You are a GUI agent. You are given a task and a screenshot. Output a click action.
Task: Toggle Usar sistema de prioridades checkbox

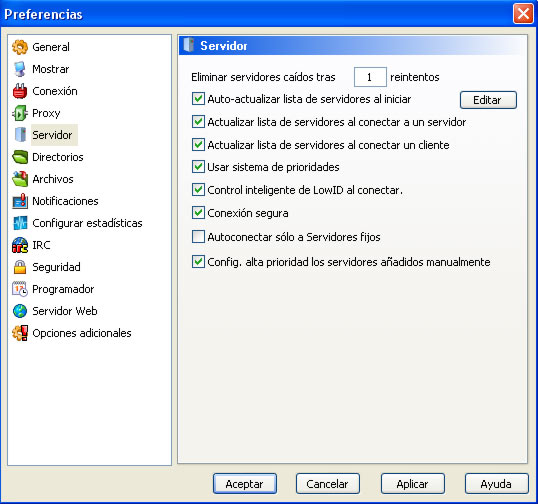198,167
